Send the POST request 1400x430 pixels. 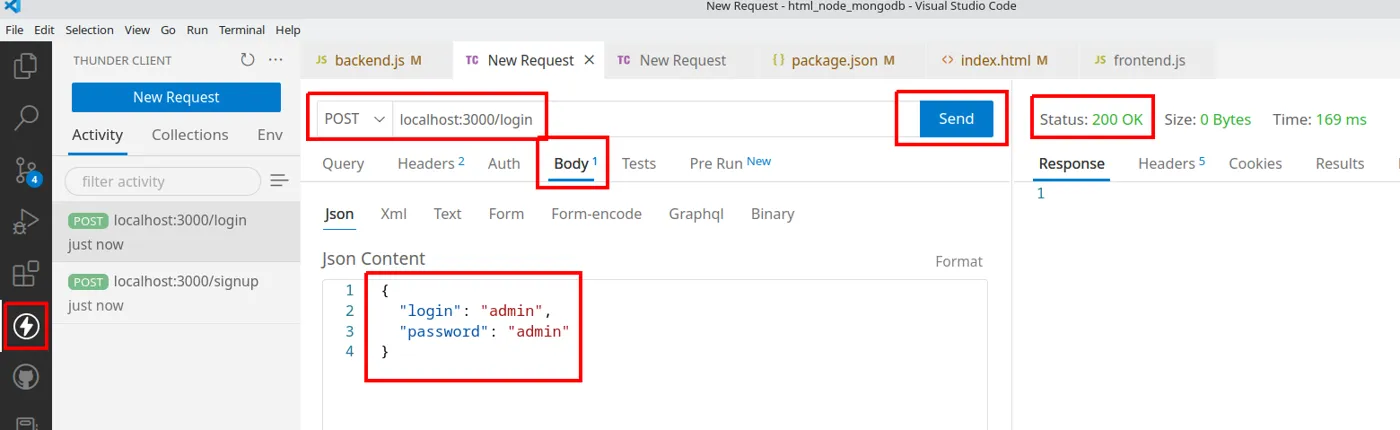[x=956, y=119]
